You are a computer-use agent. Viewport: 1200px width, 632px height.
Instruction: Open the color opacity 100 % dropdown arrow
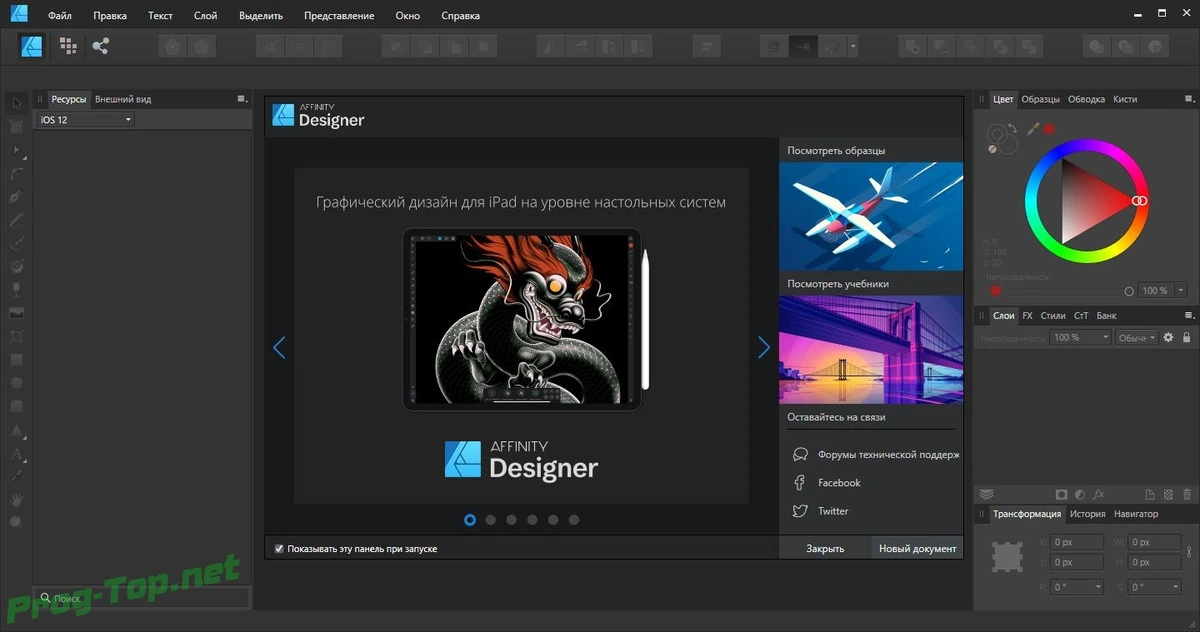pos(1181,291)
